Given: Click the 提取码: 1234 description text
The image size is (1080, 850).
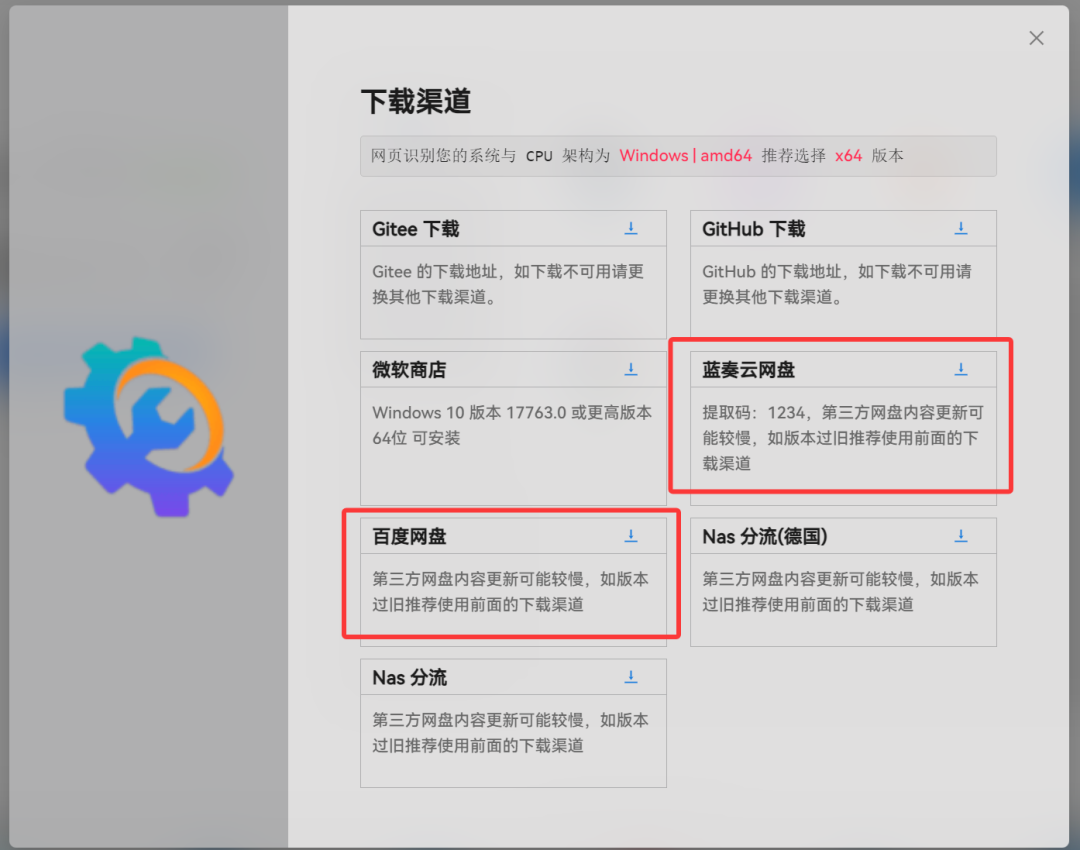Looking at the screenshot, I should click(x=843, y=437).
